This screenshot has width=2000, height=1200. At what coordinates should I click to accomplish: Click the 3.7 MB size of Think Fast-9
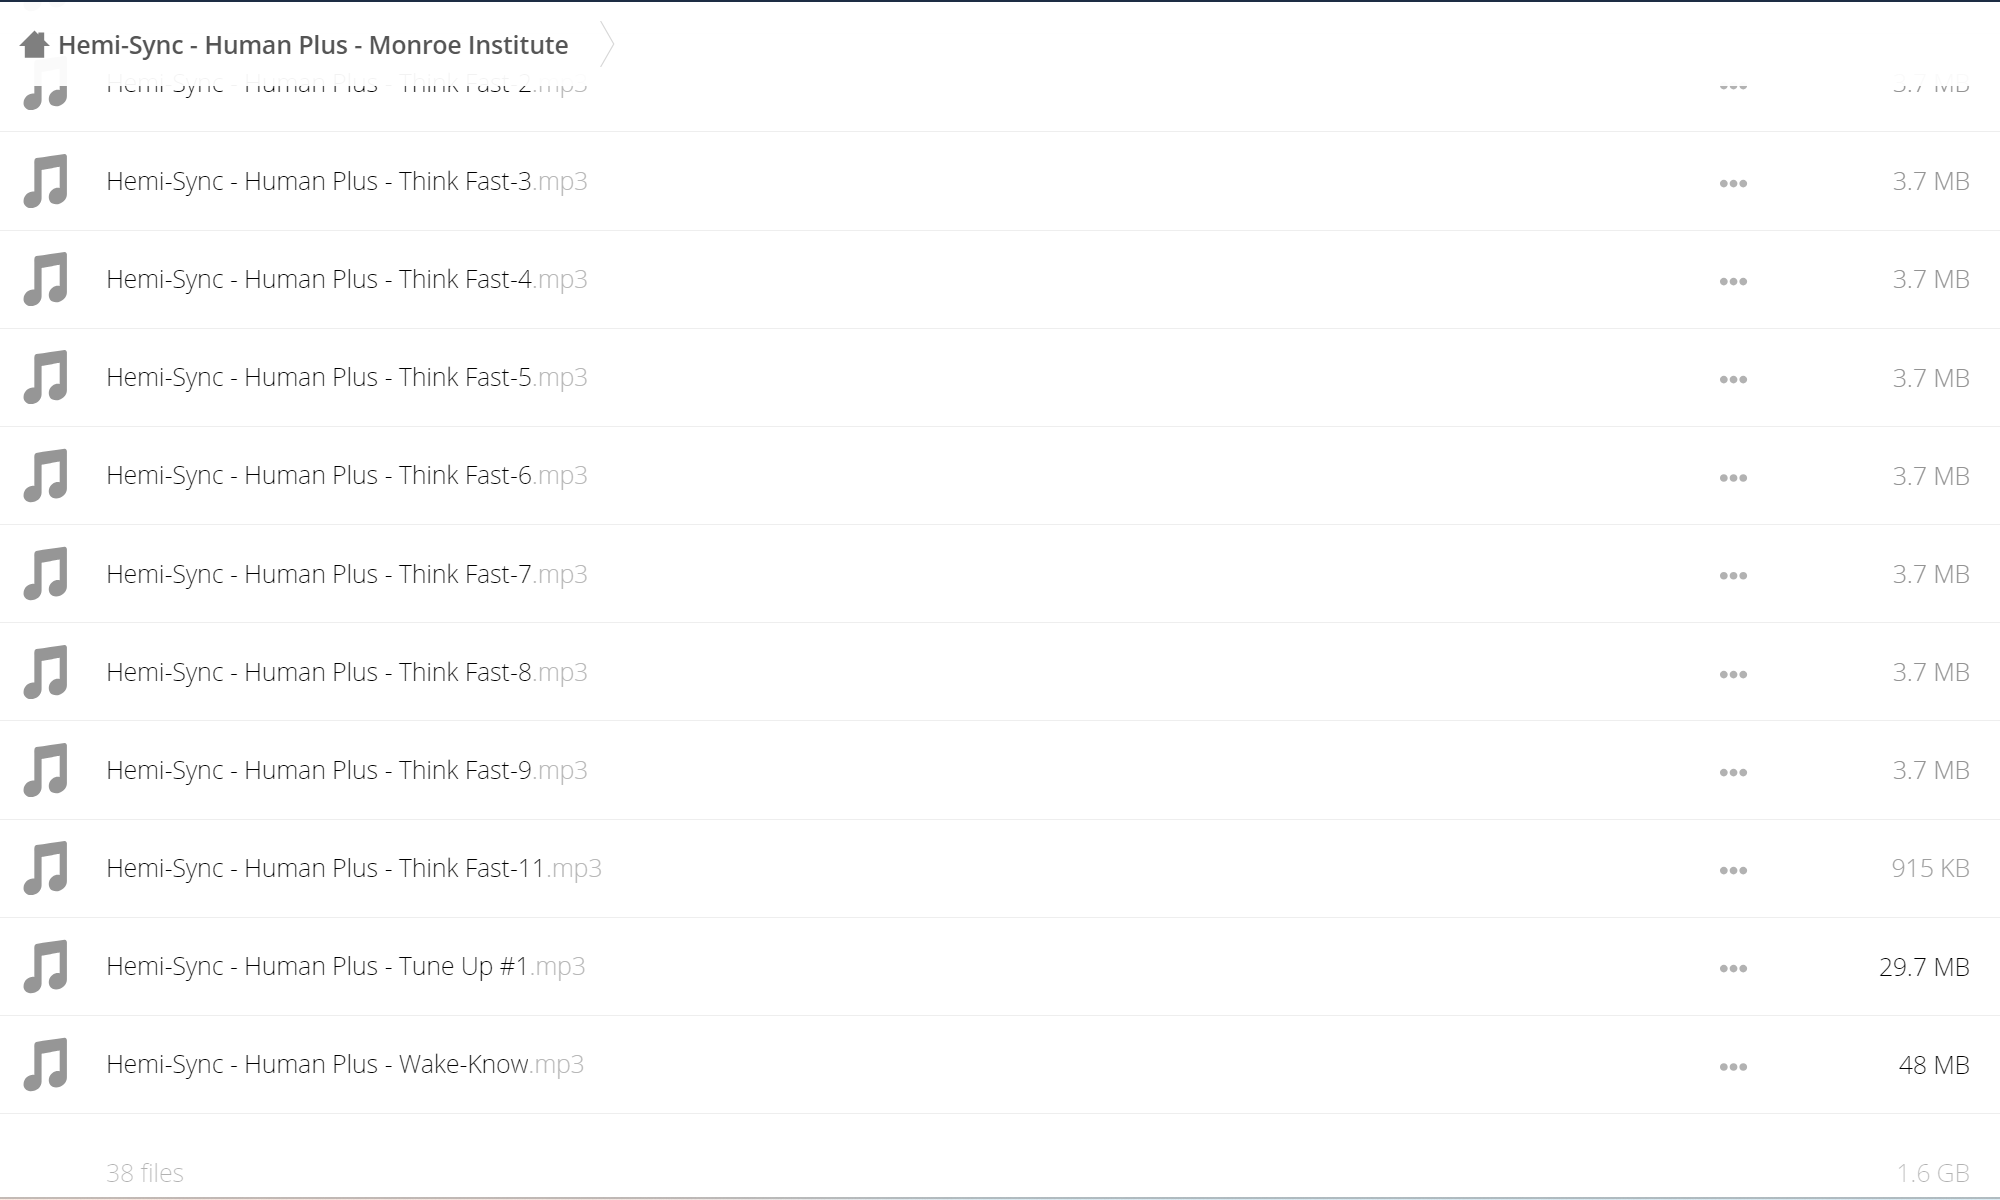click(1931, 770)
